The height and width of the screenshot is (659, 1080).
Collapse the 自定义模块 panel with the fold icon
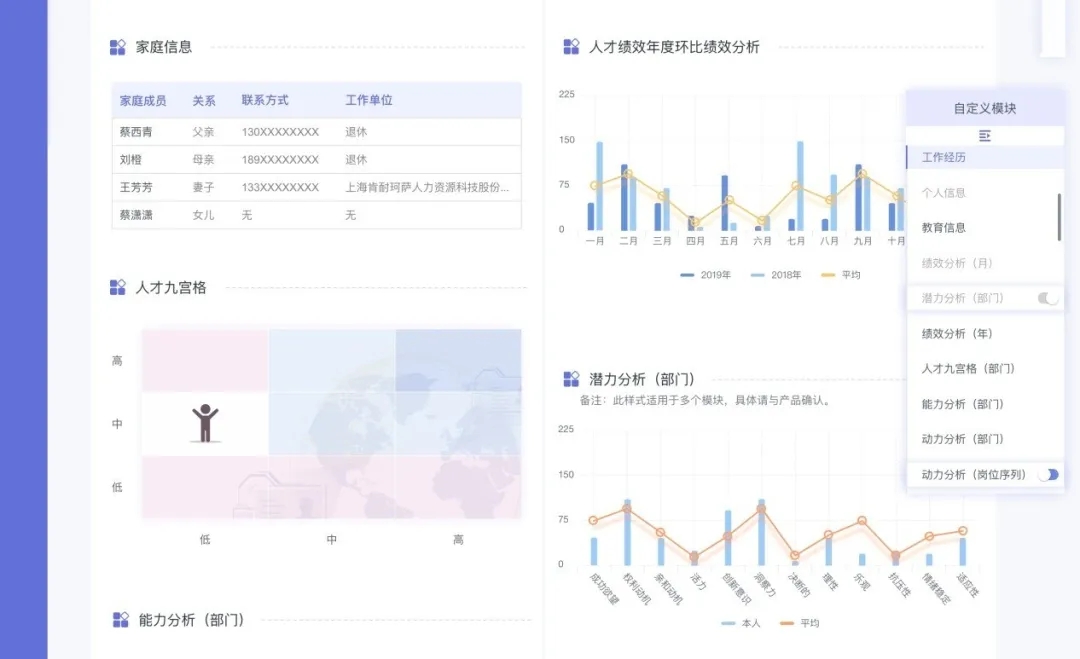coord(985,135)
